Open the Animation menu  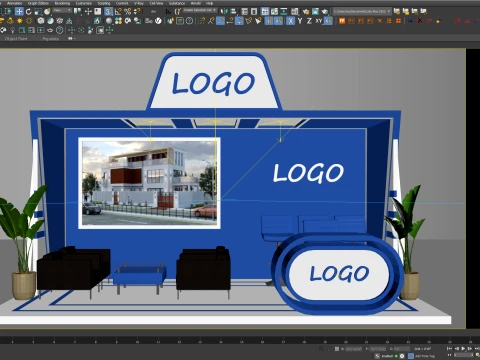click(x=14, y=3)
